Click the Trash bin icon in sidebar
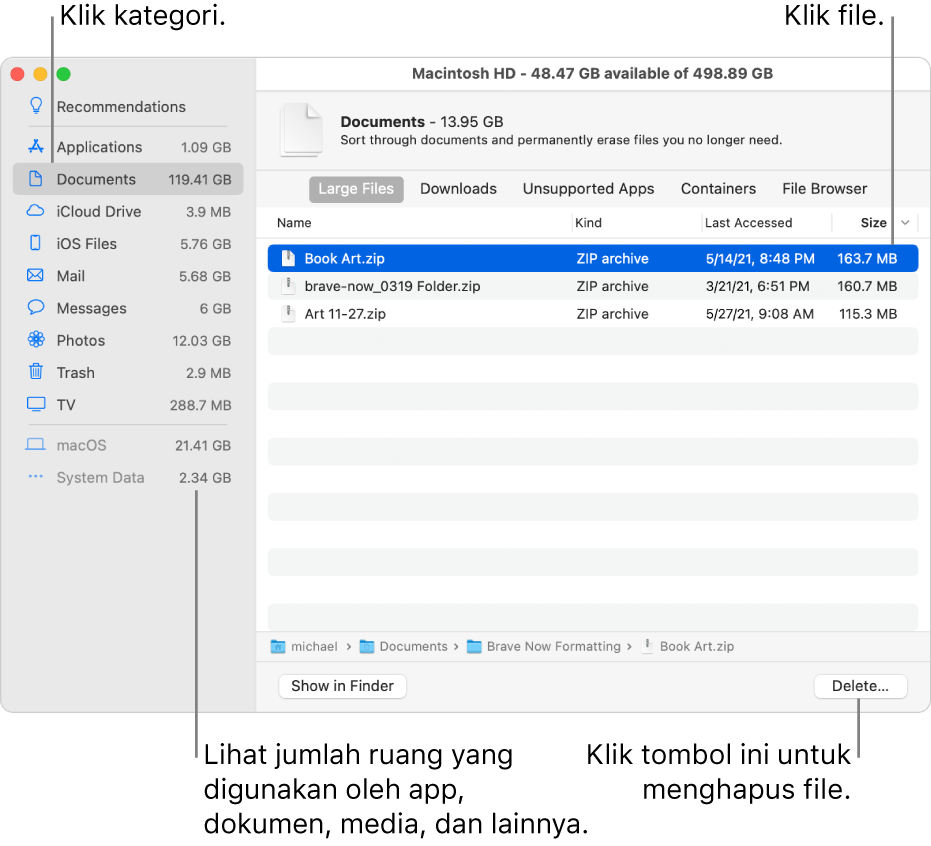931x846 pixels. 36,372
